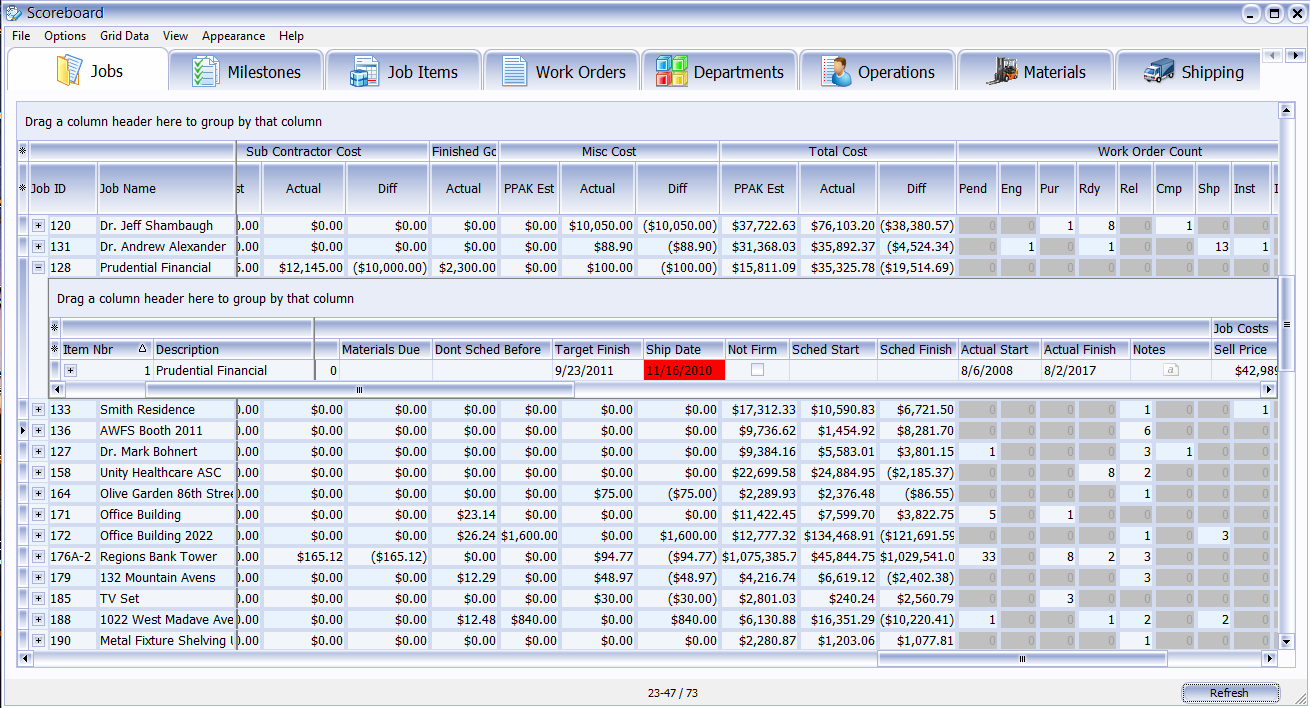The width and height of the screenshot is (1310, 708).
Task: Click the Work Orders document icon
Action: (x=514, y=72)
